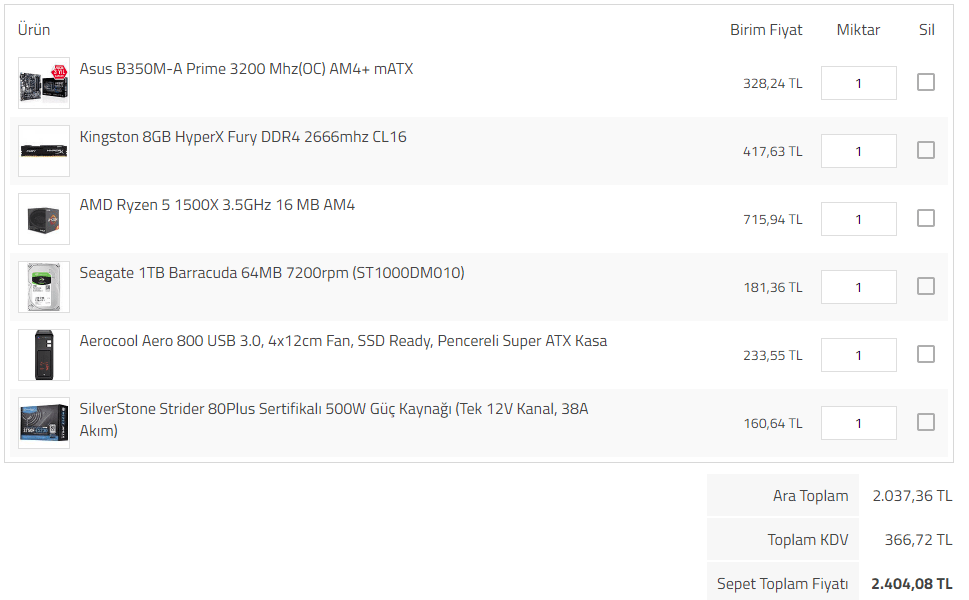Focus the quantity field for AMD Ryzen 5 1500X
The width and height of the screenshot is (969, 600).
(x=858, y=219)
